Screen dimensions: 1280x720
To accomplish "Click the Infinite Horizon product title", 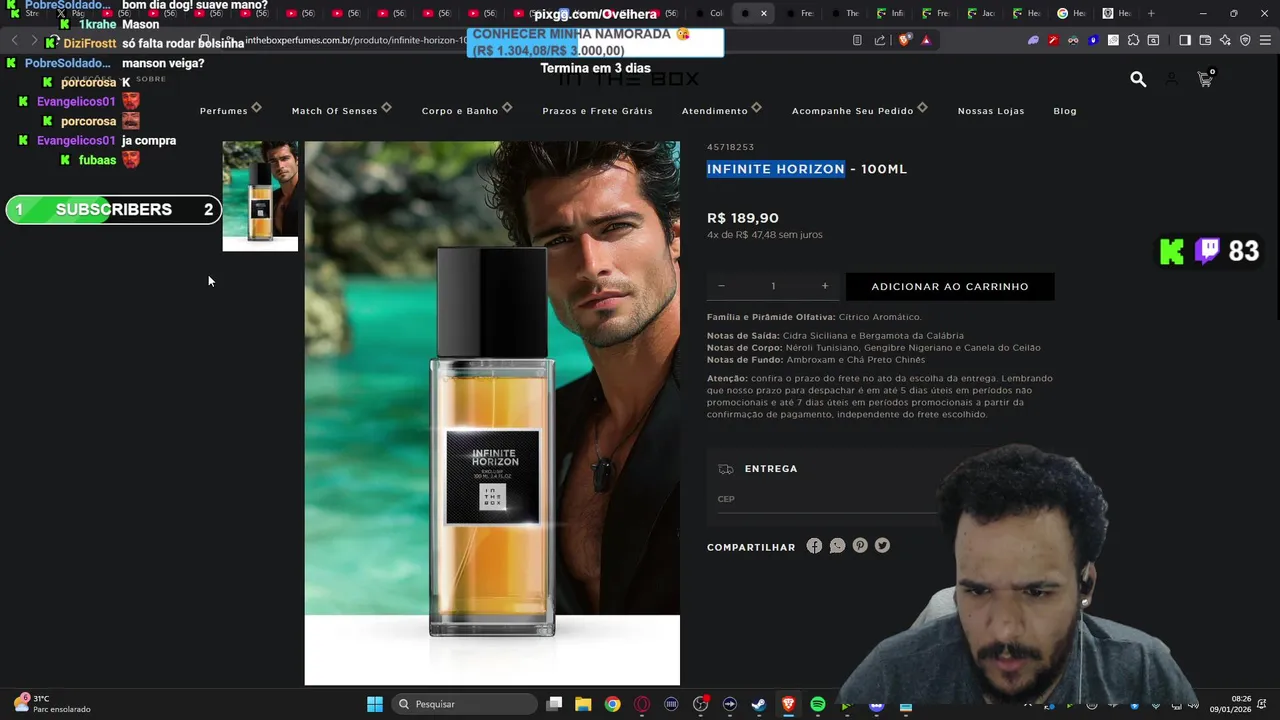I will click(x=807, y=169).
